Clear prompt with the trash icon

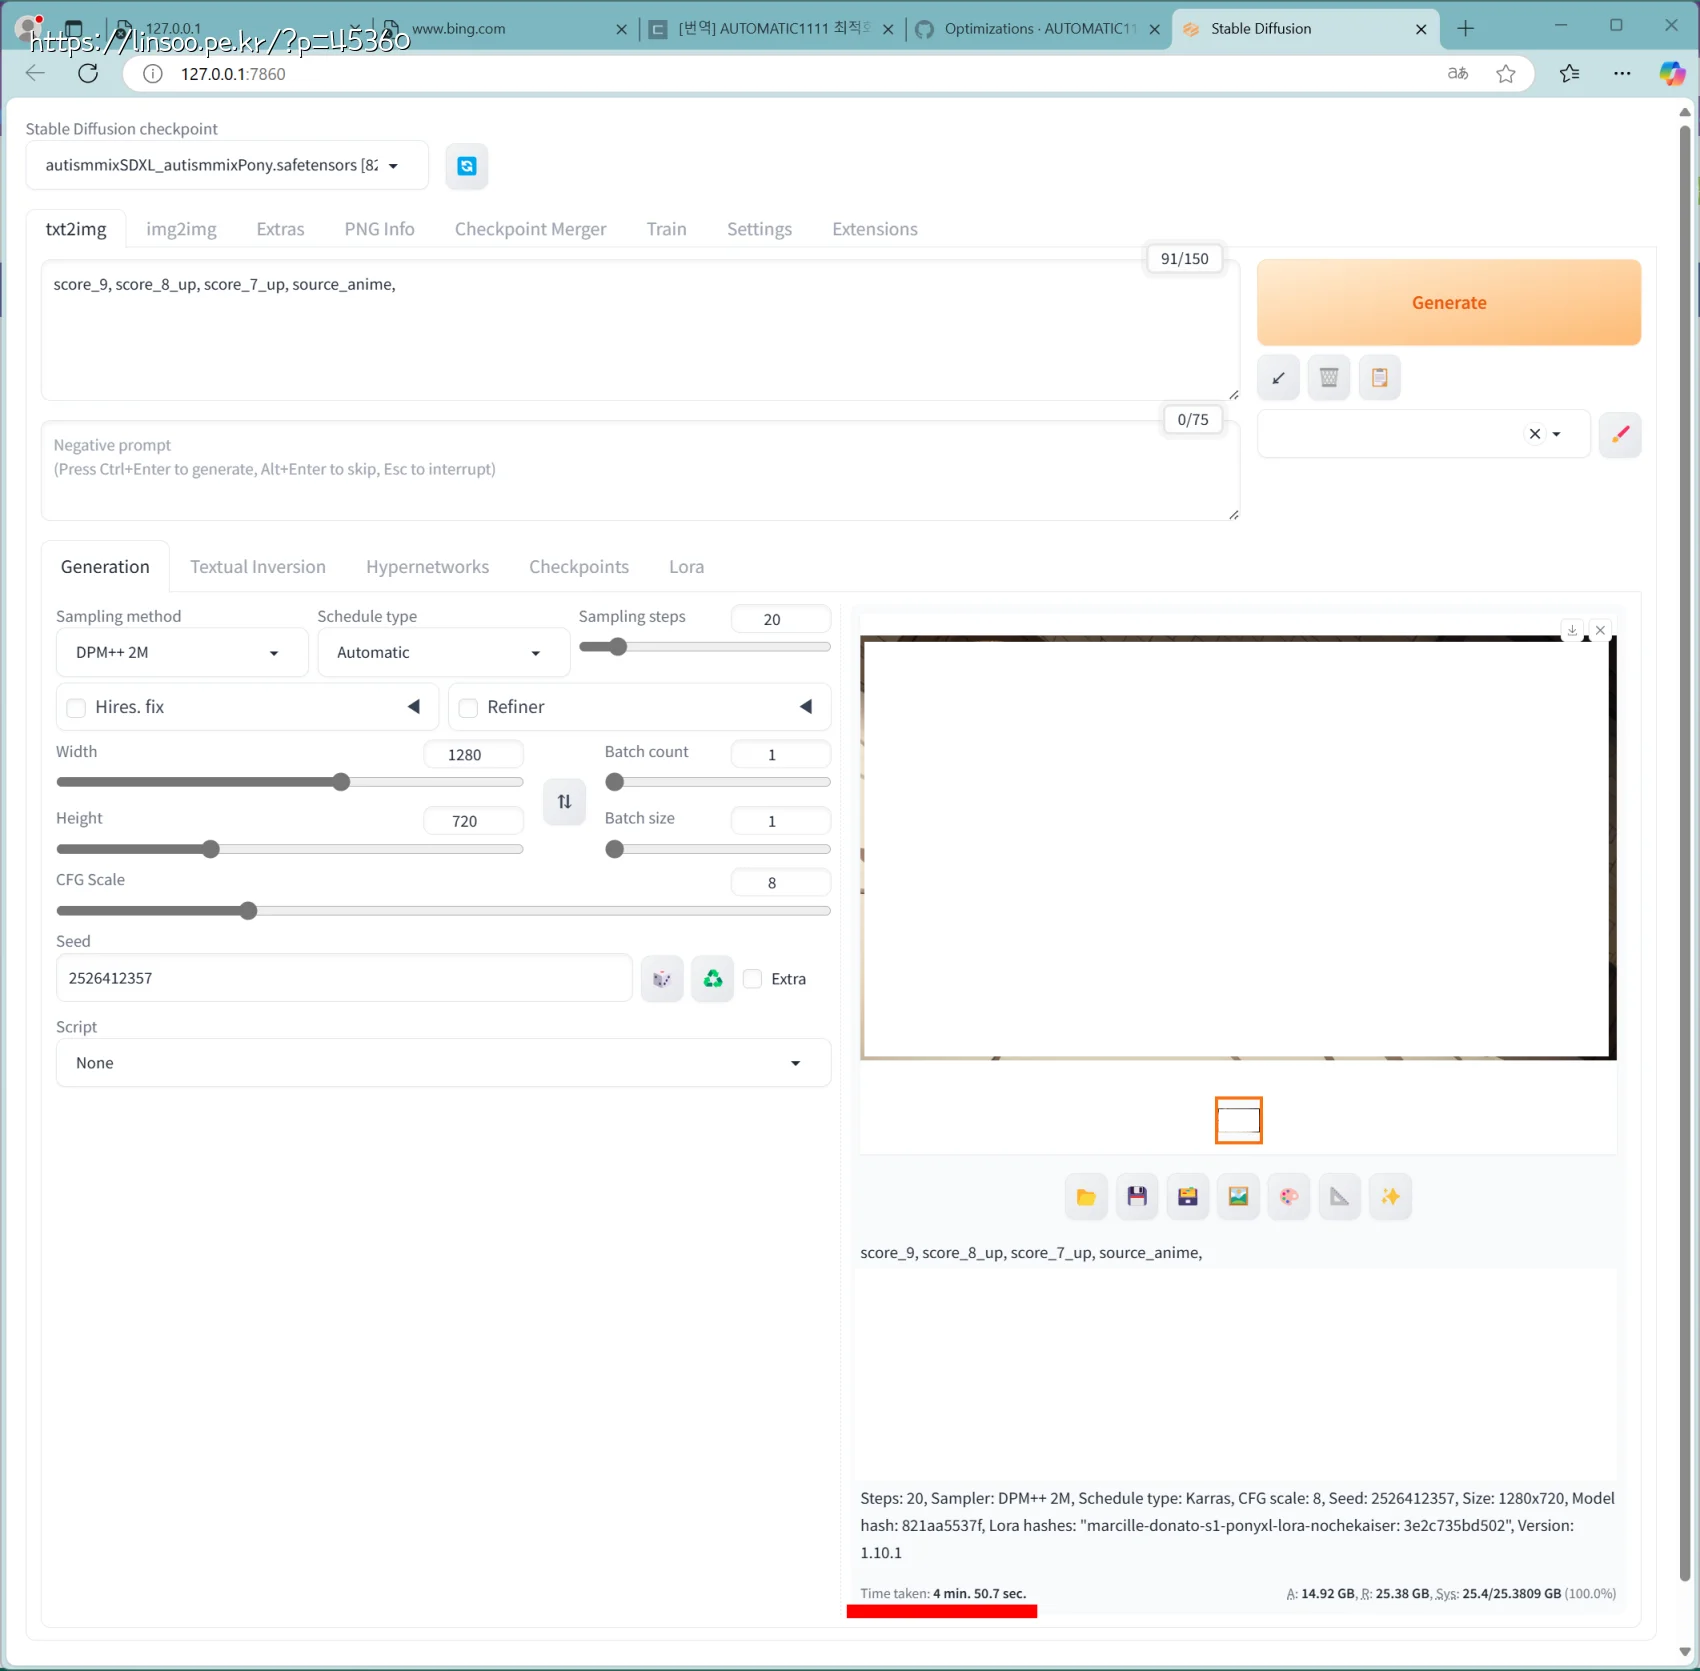coord(1329,378)
